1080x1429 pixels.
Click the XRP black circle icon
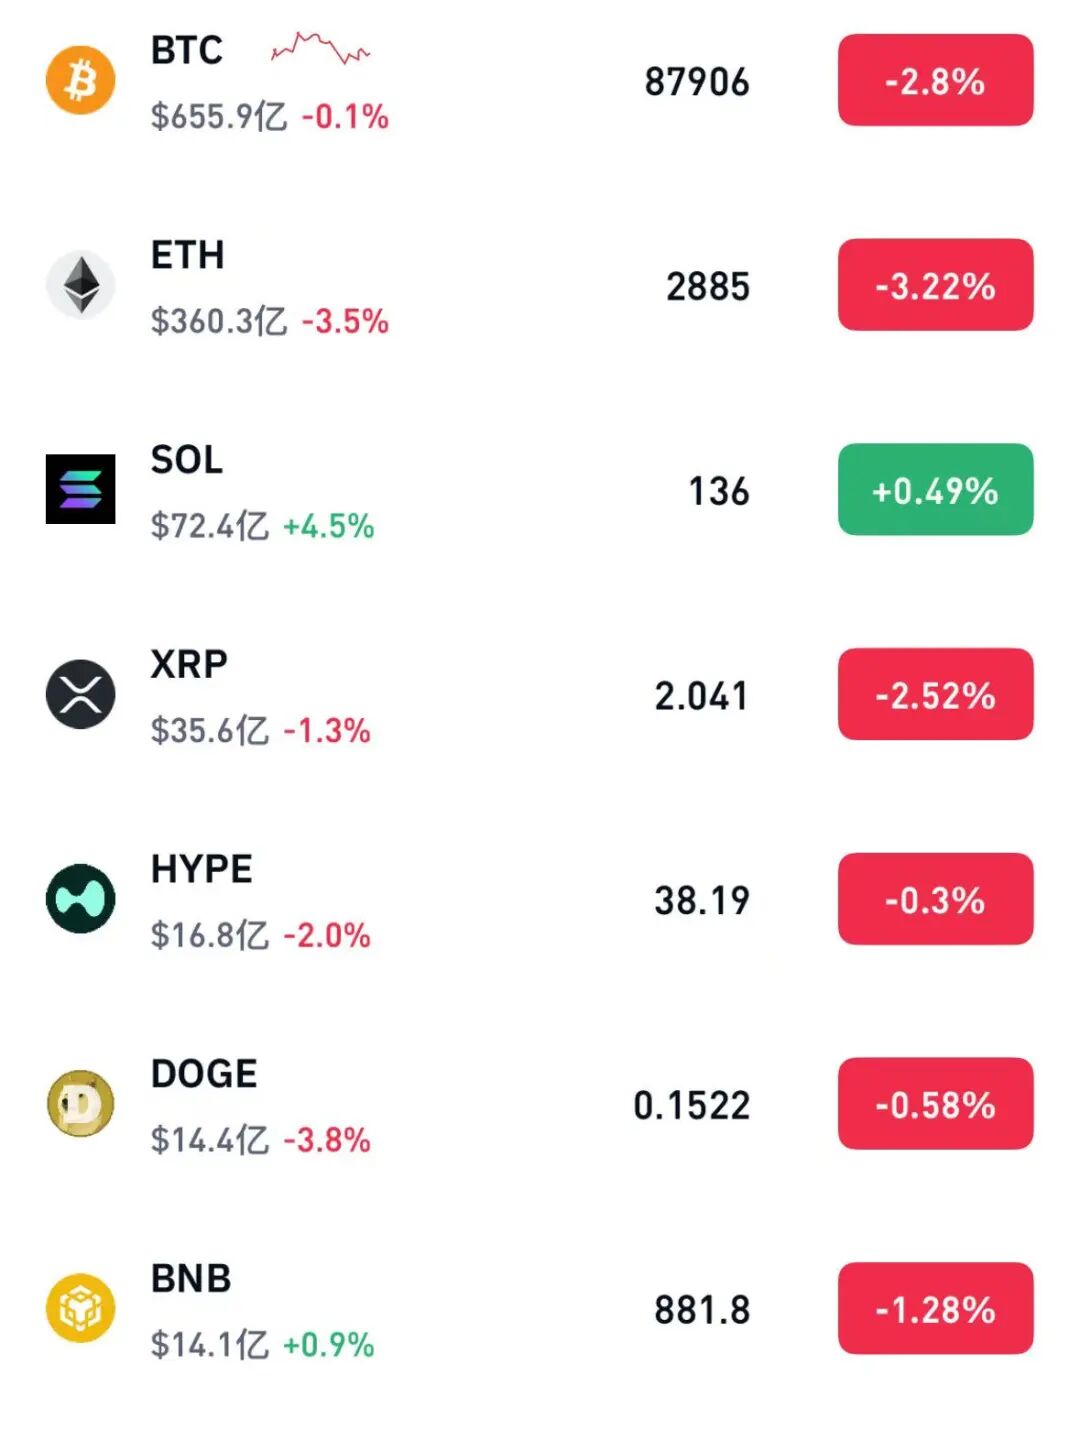(x=80, y=694)
